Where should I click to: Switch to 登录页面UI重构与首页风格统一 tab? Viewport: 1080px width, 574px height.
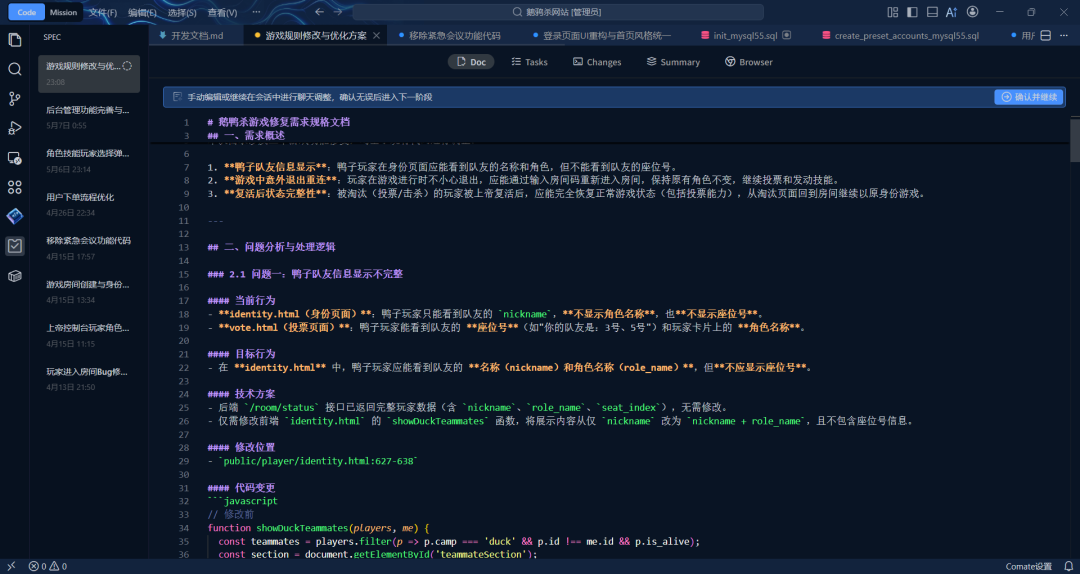607,36
